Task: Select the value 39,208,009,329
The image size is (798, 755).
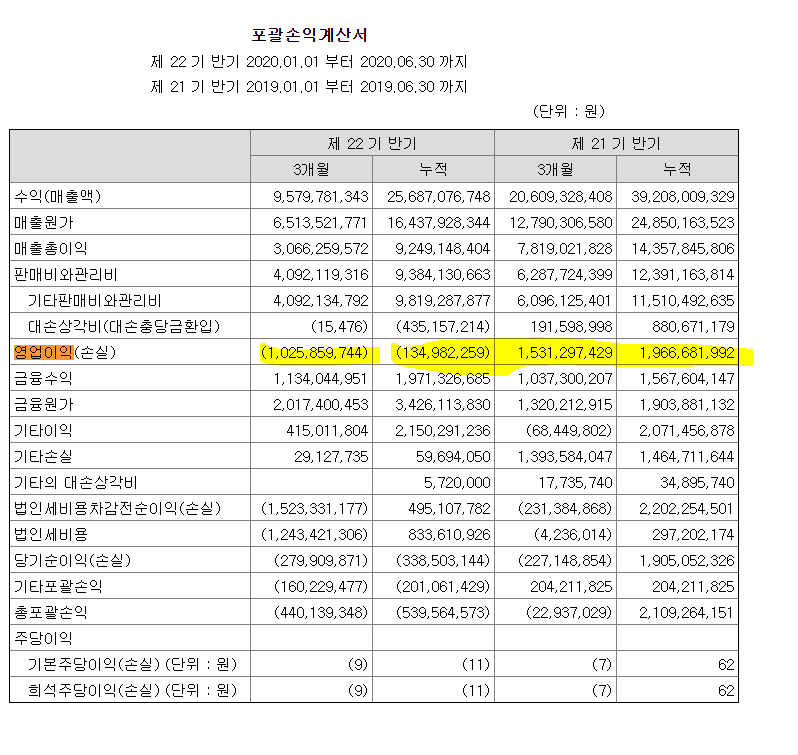Action: [682, 196]
